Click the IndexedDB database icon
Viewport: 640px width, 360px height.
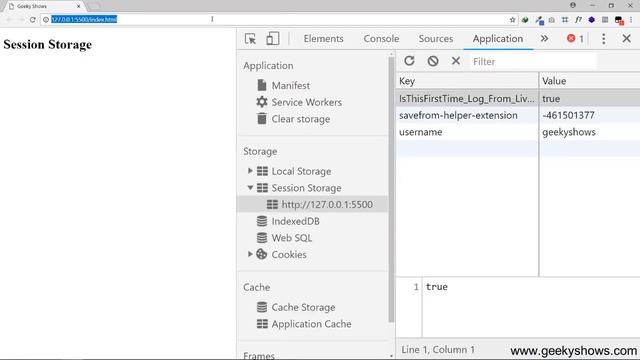262,221
